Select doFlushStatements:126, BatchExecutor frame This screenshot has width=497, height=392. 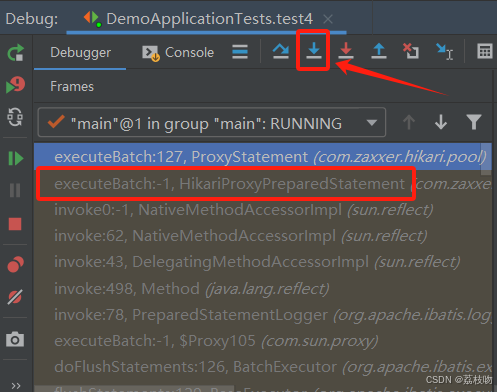(263, 367)
